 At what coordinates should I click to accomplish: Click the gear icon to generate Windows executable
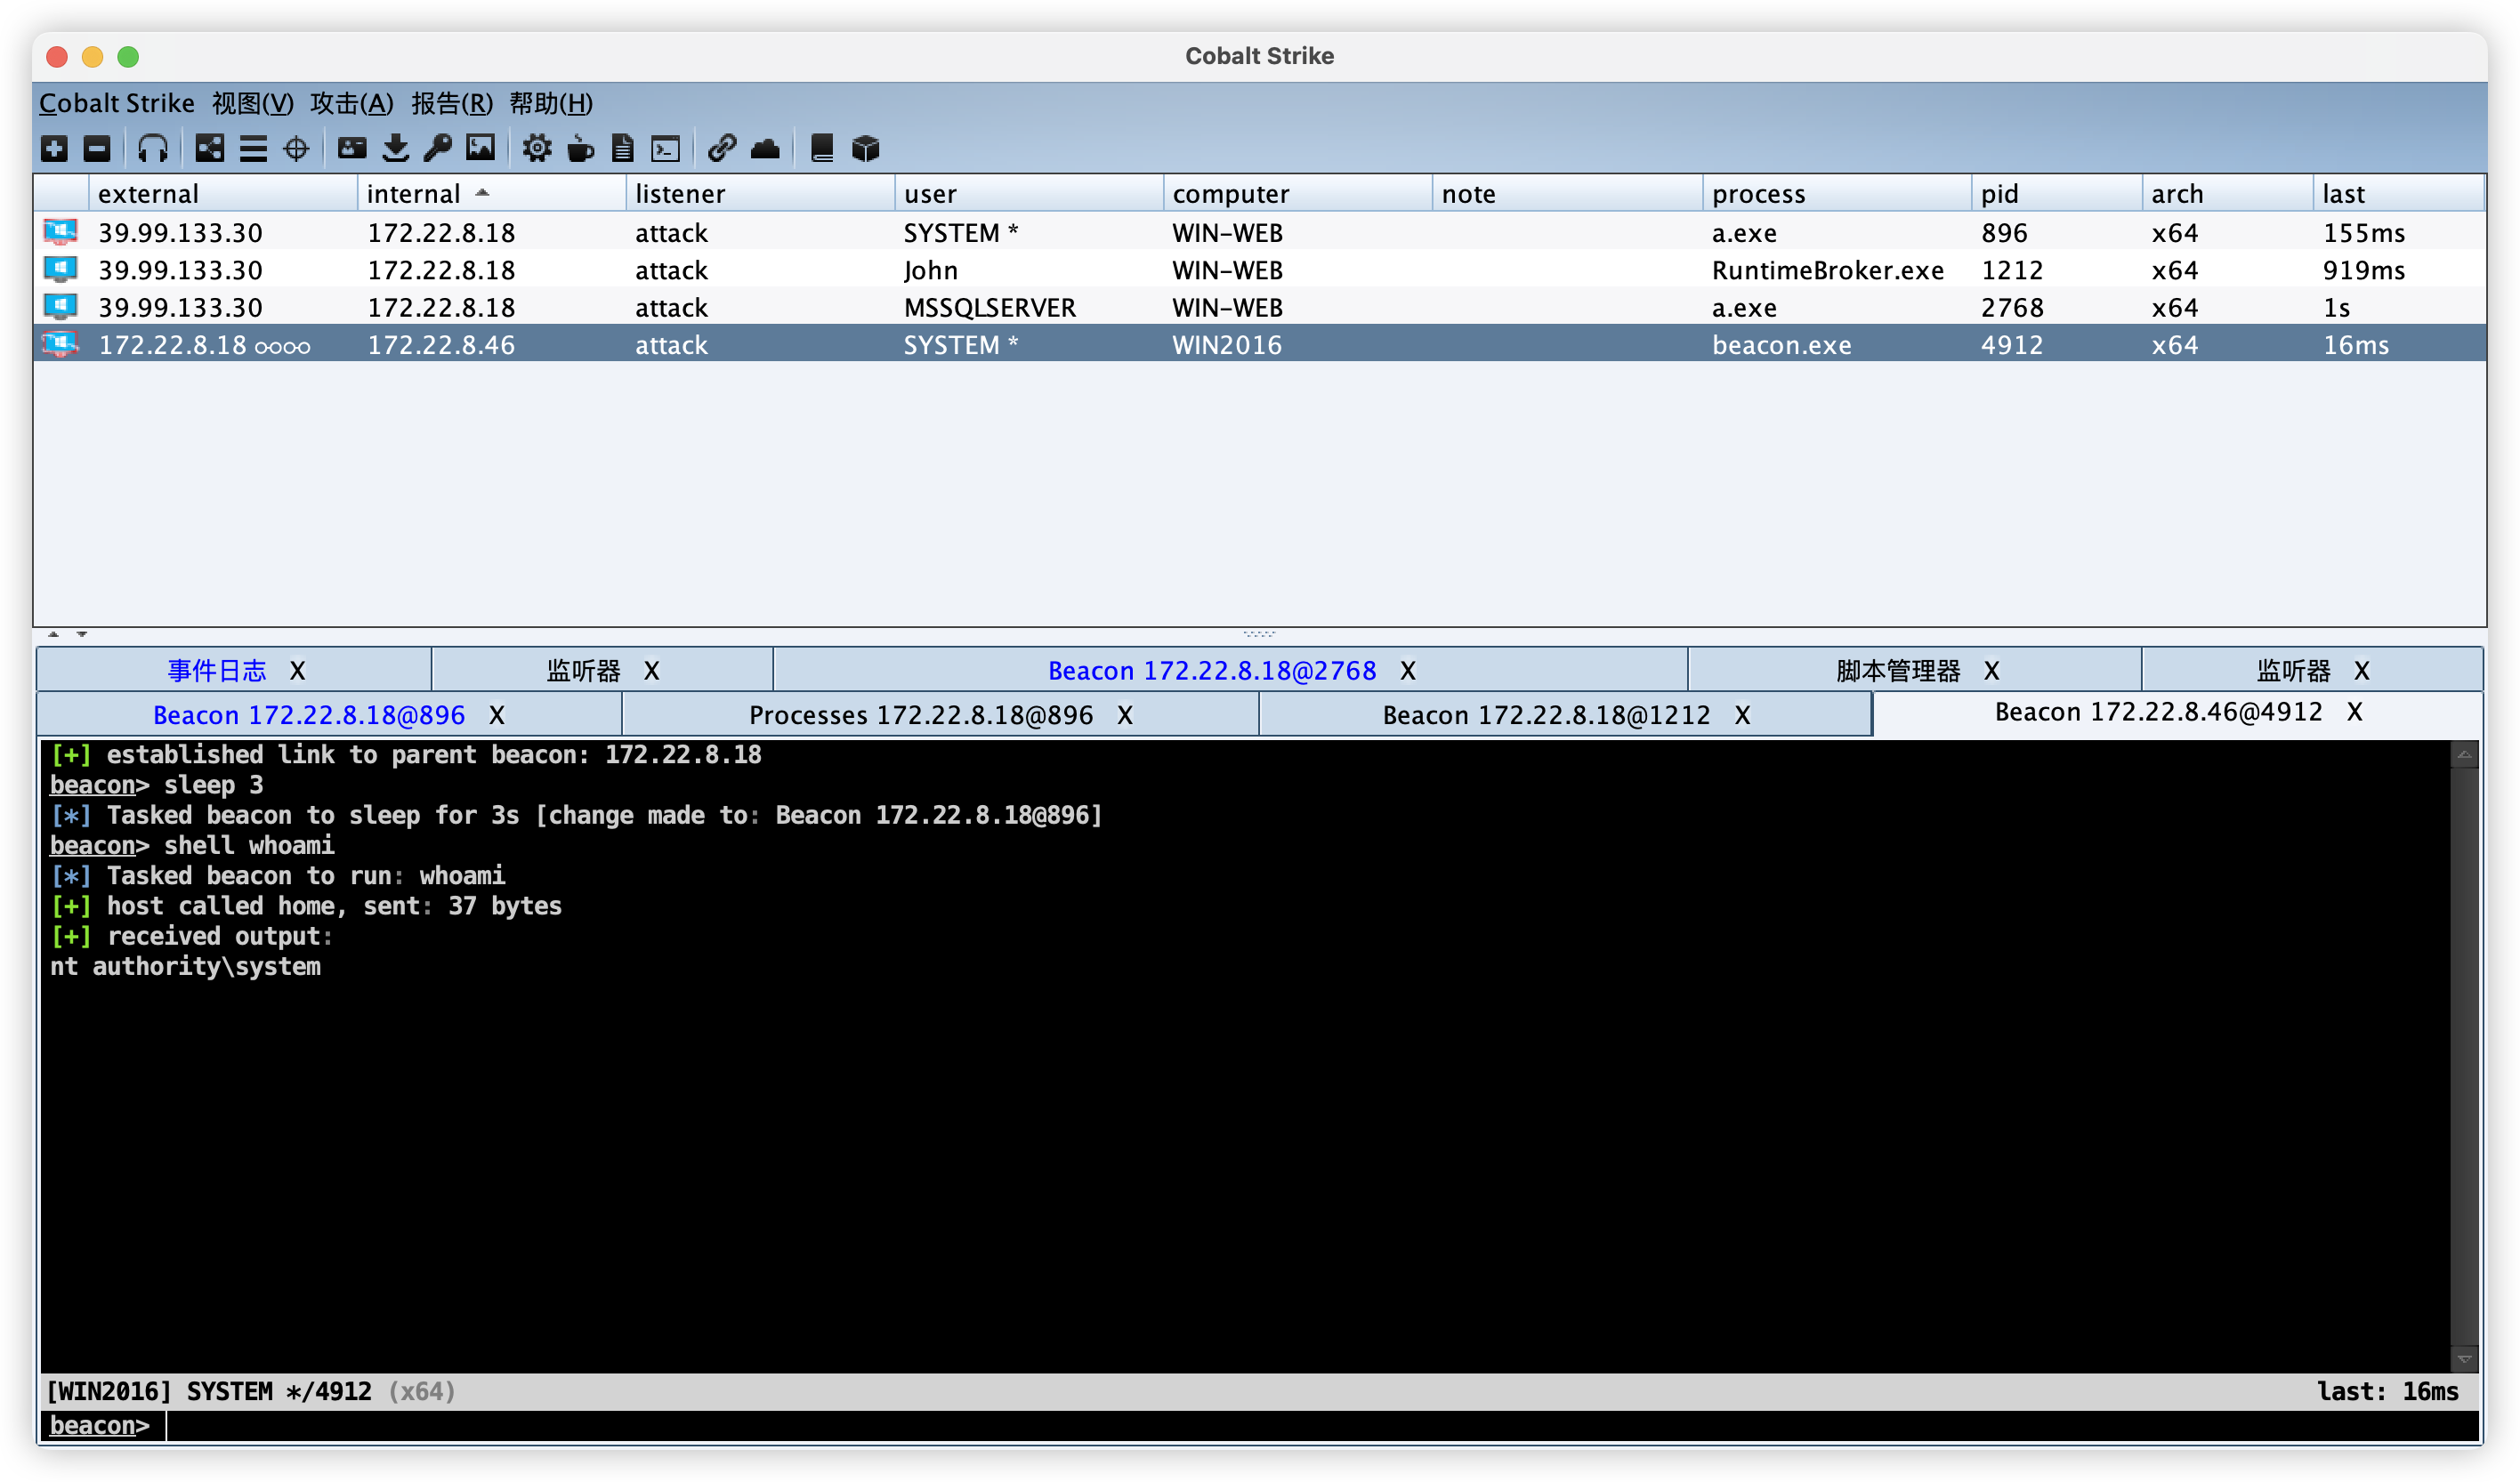[537, 149]
